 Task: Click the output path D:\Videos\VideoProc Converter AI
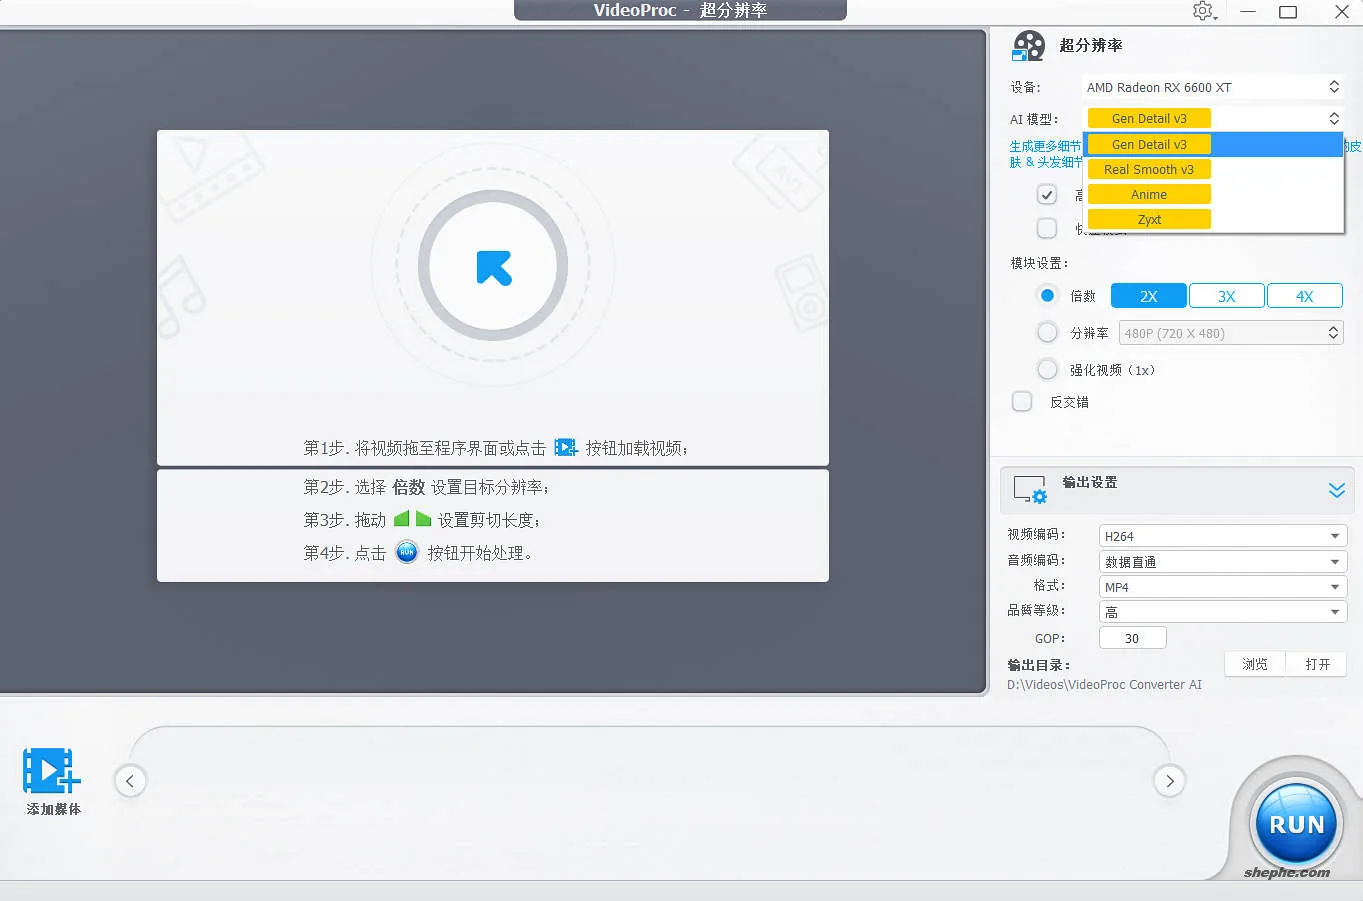click(x=1104, y=685)
